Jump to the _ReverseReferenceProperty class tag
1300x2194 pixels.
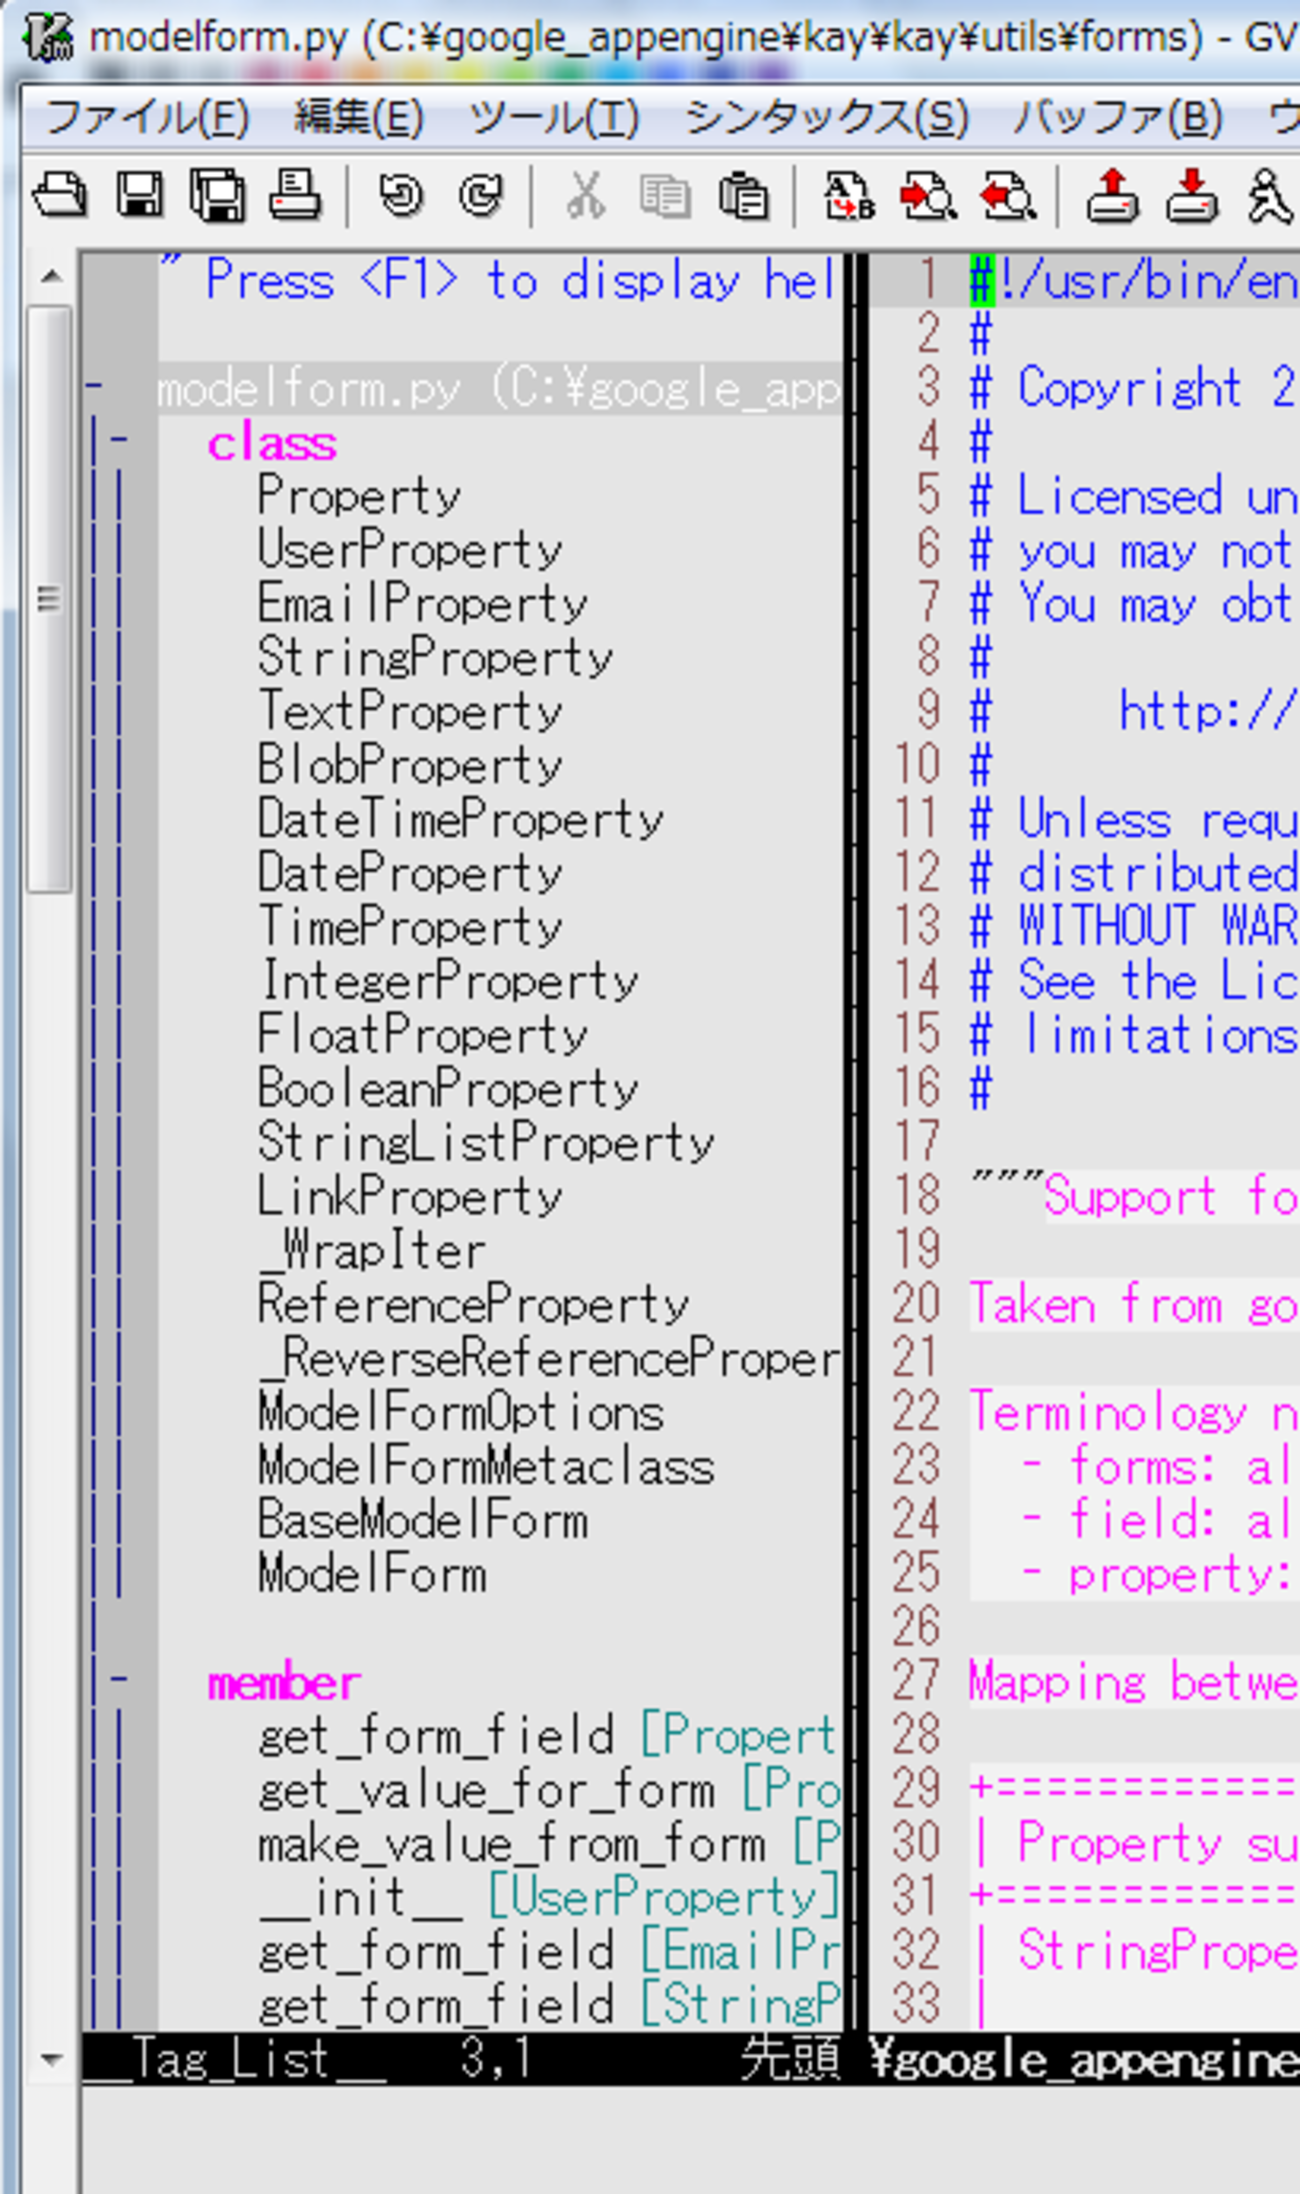click(550, 1360)
